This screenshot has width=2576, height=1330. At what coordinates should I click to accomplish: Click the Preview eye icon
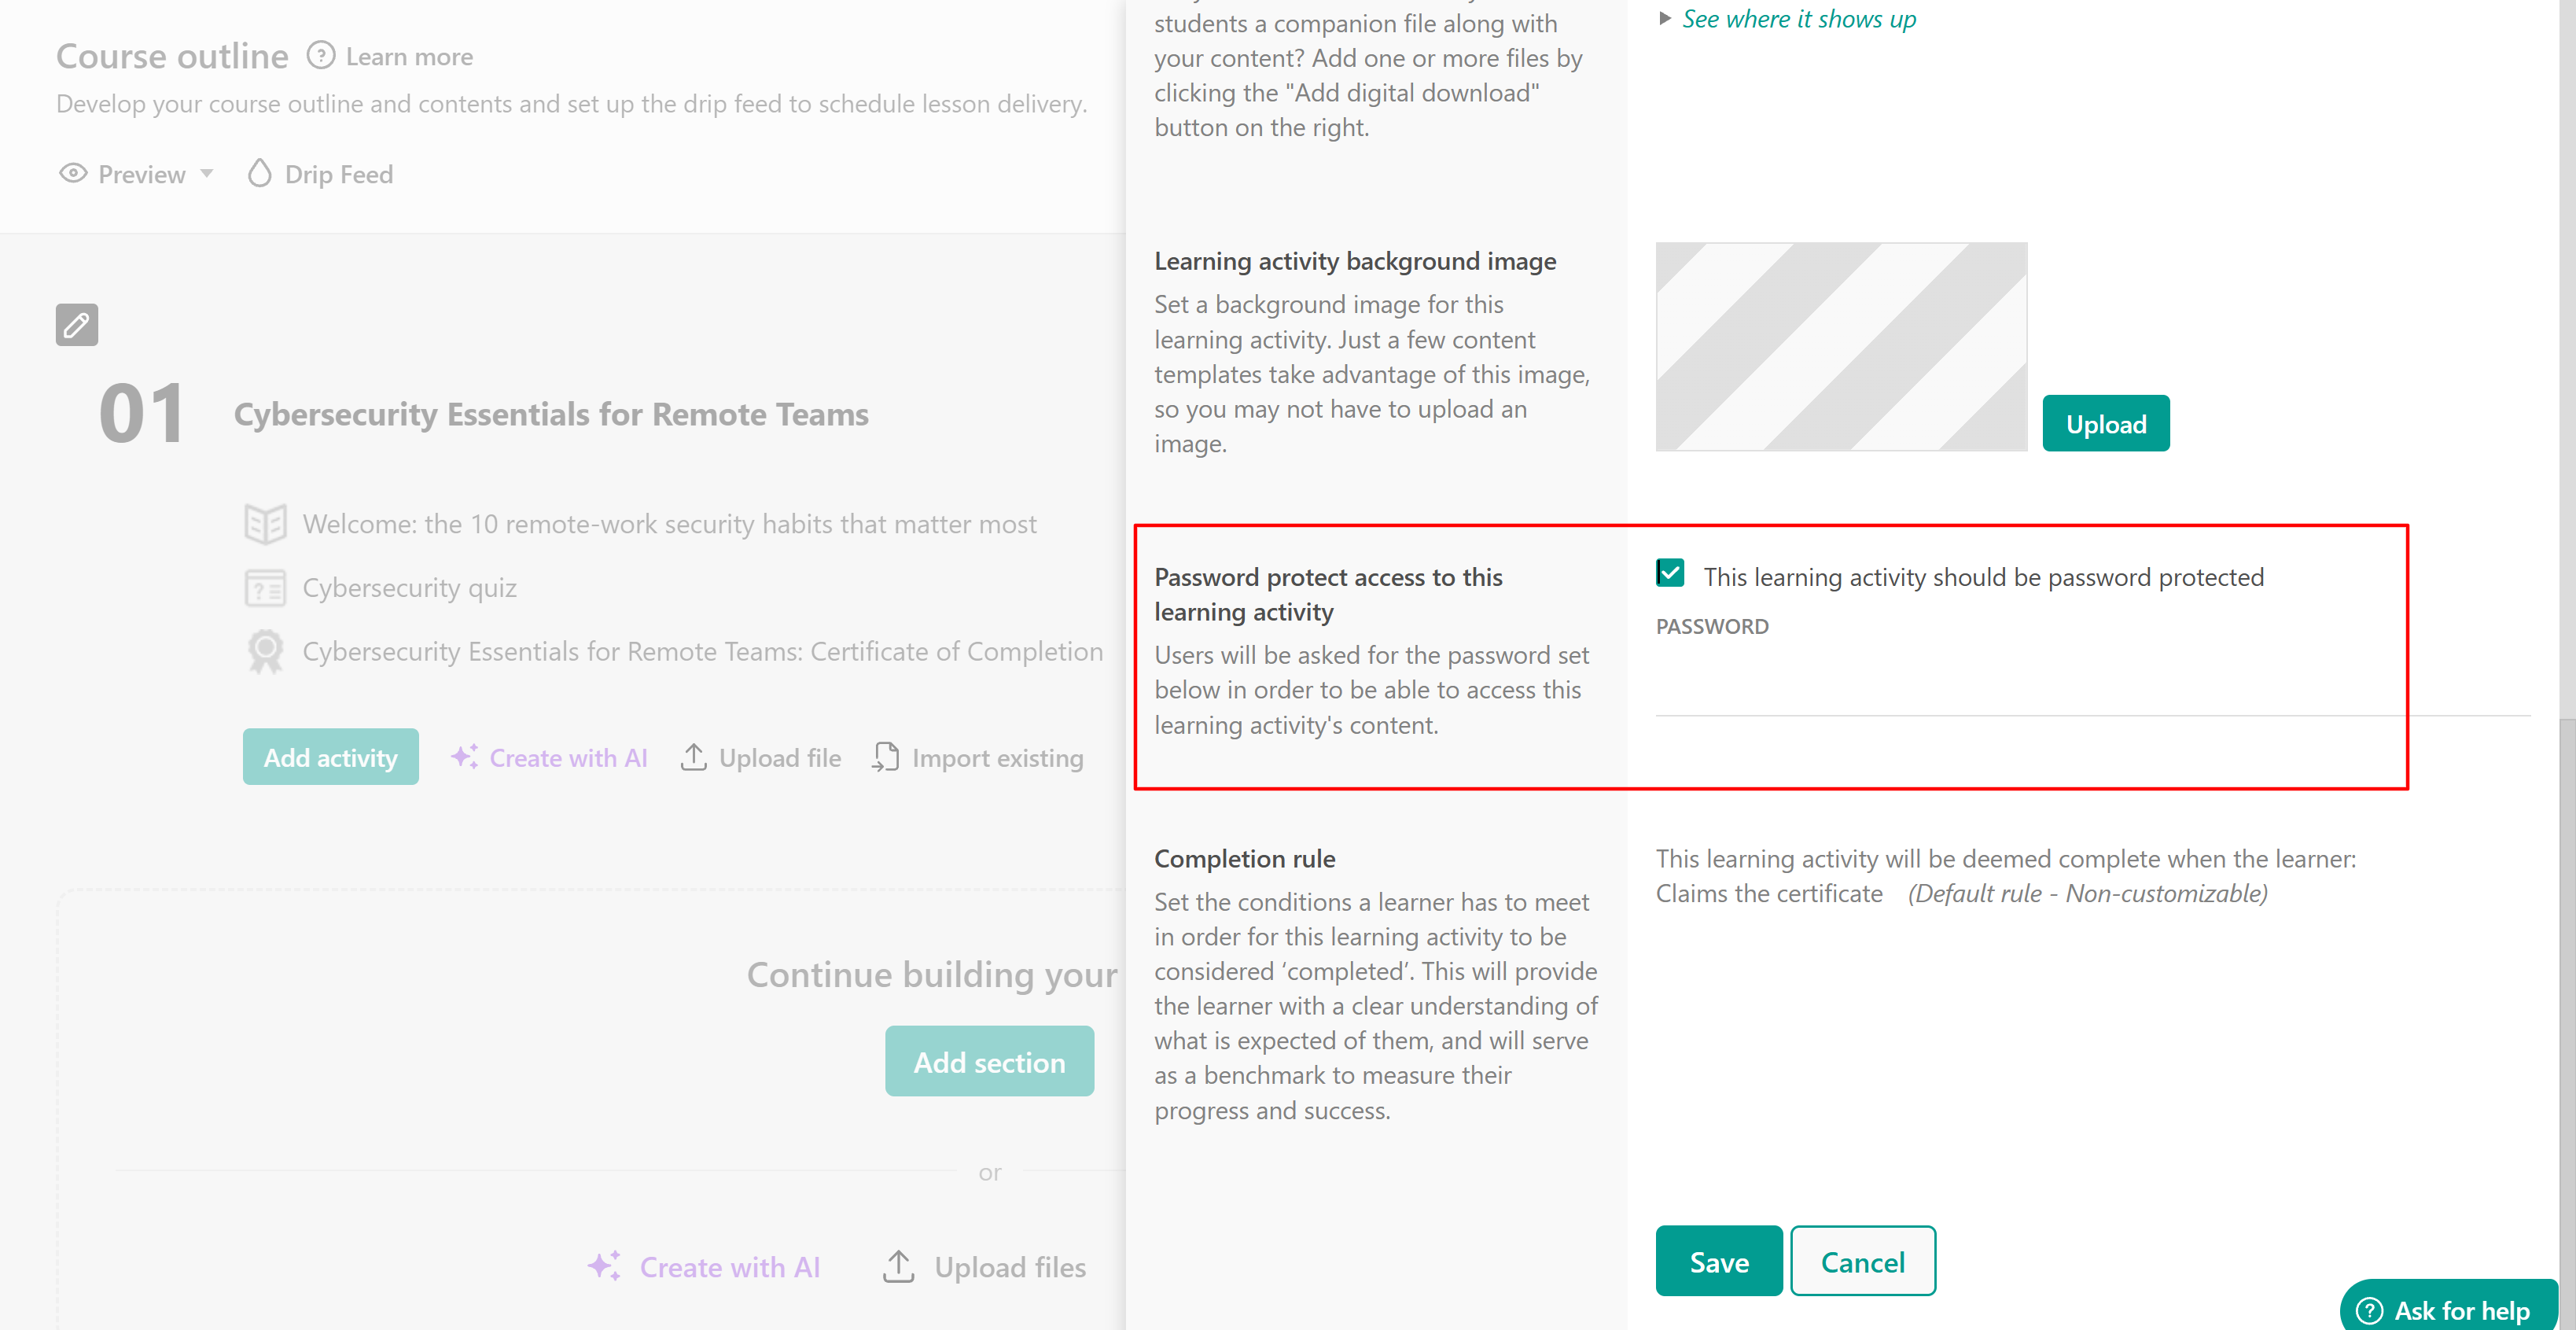(x=73, y=174)
